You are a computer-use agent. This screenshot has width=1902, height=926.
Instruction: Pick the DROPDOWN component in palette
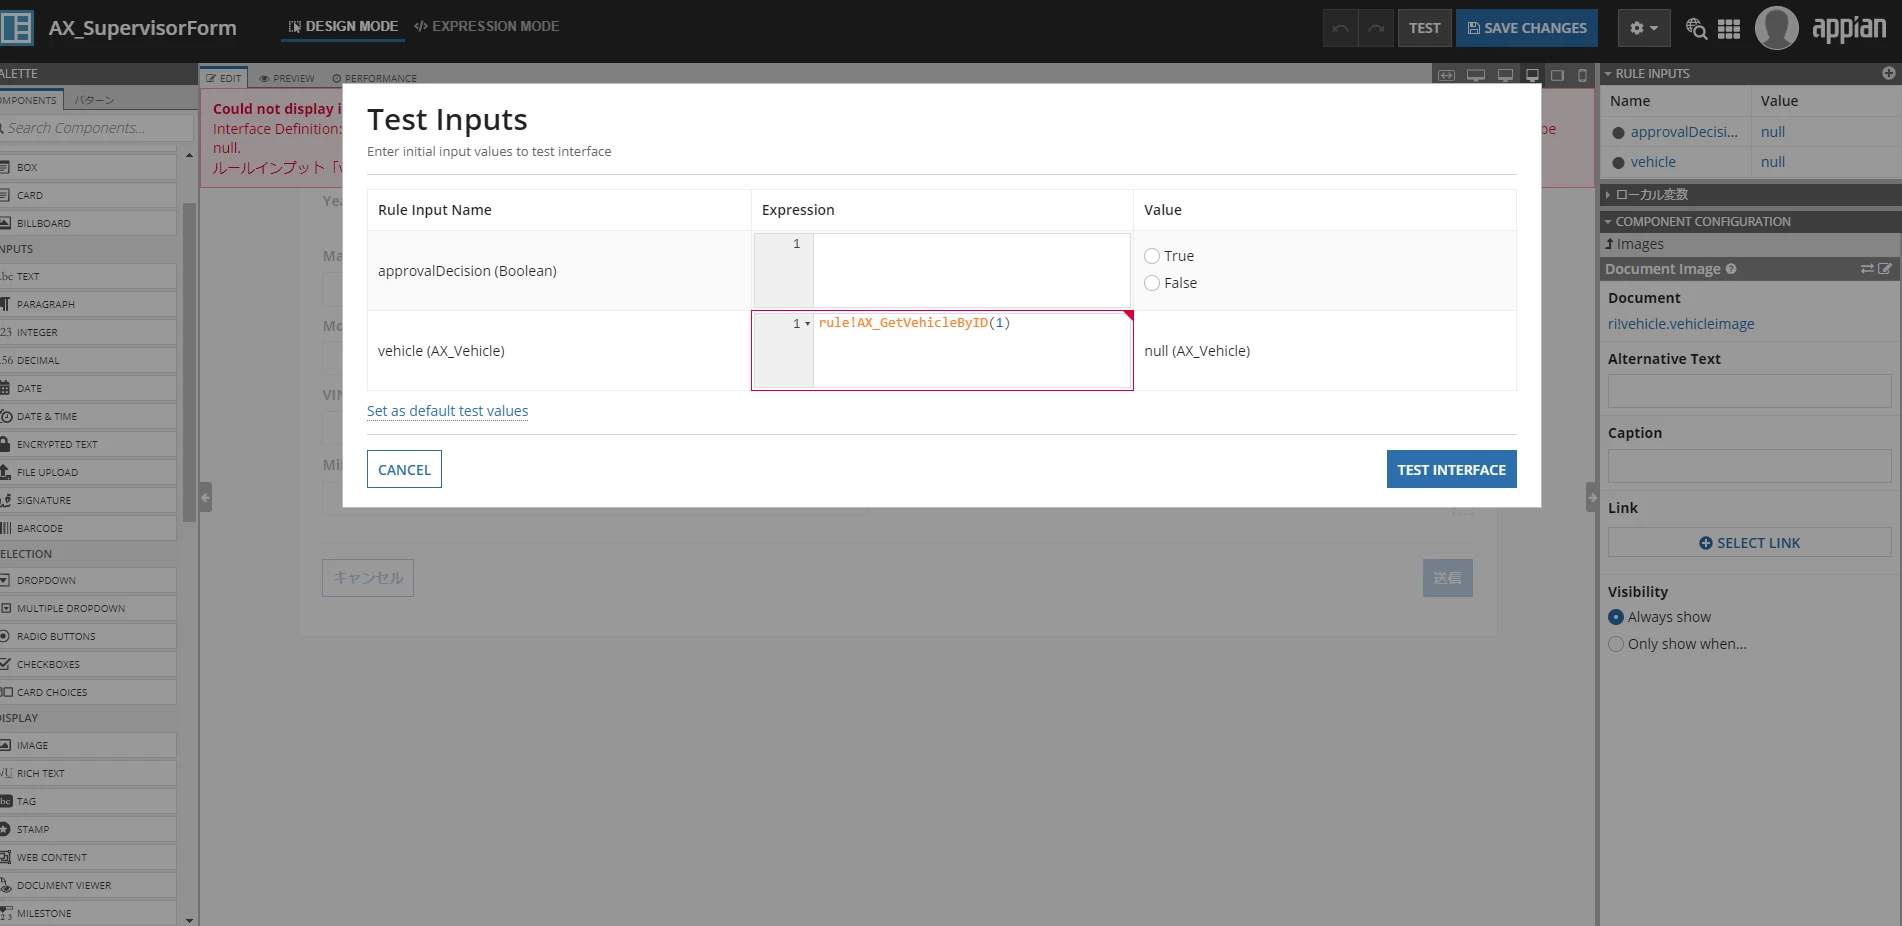[88, 580]
